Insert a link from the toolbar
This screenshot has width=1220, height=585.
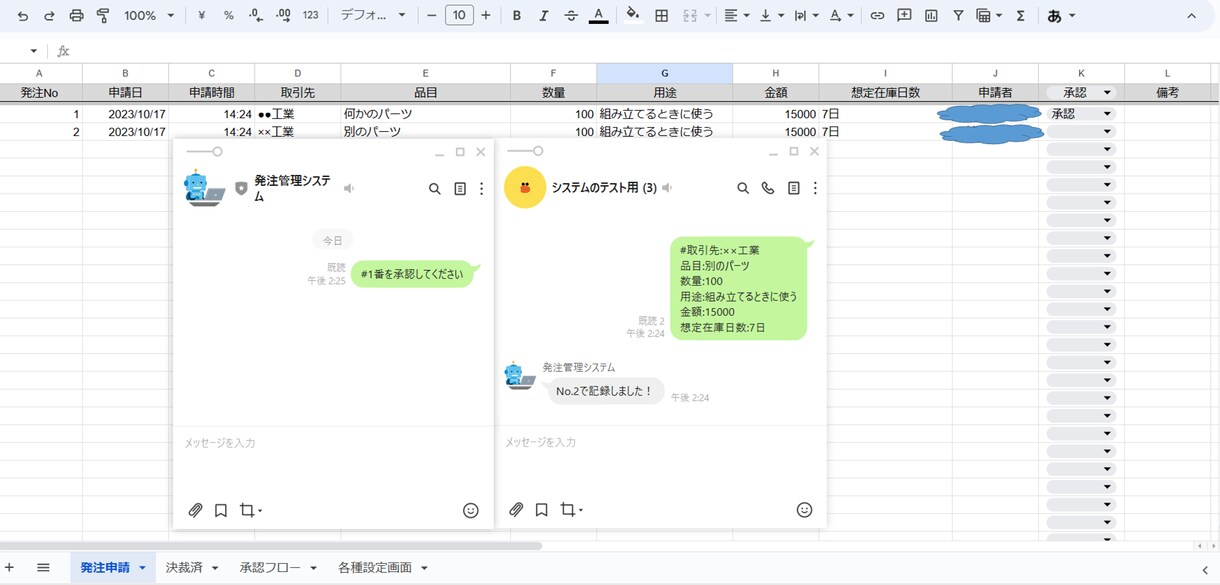click(877, 16)
